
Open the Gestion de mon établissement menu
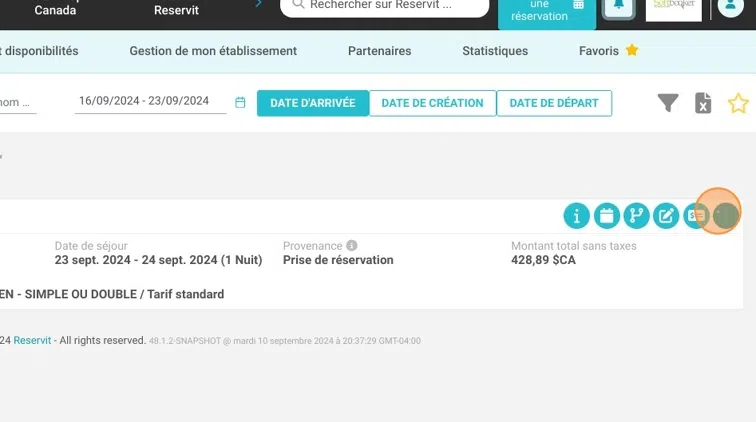(x=213, y=51)
